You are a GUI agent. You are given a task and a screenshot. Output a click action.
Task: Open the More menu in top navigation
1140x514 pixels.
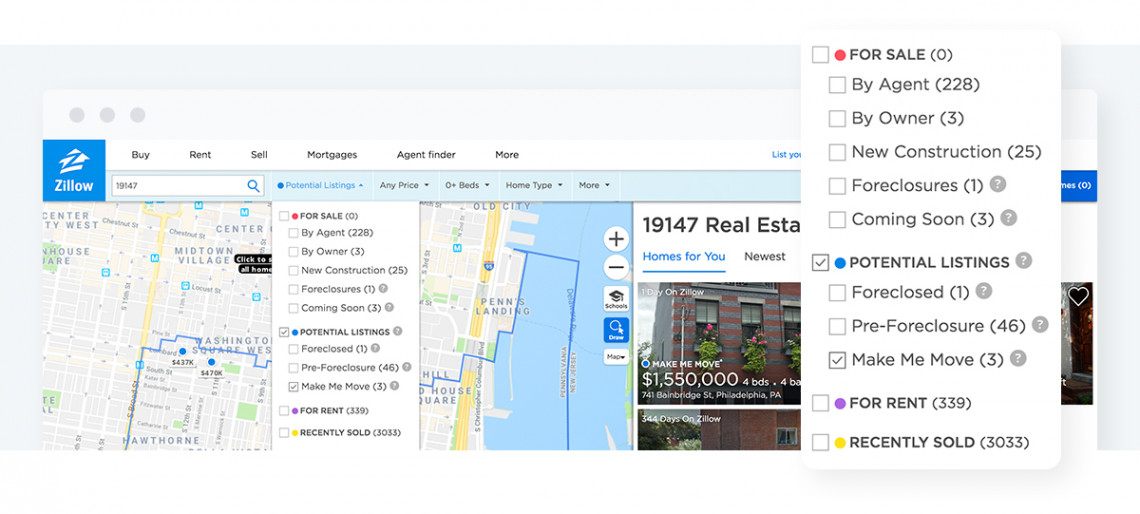[x=507, y=155]
